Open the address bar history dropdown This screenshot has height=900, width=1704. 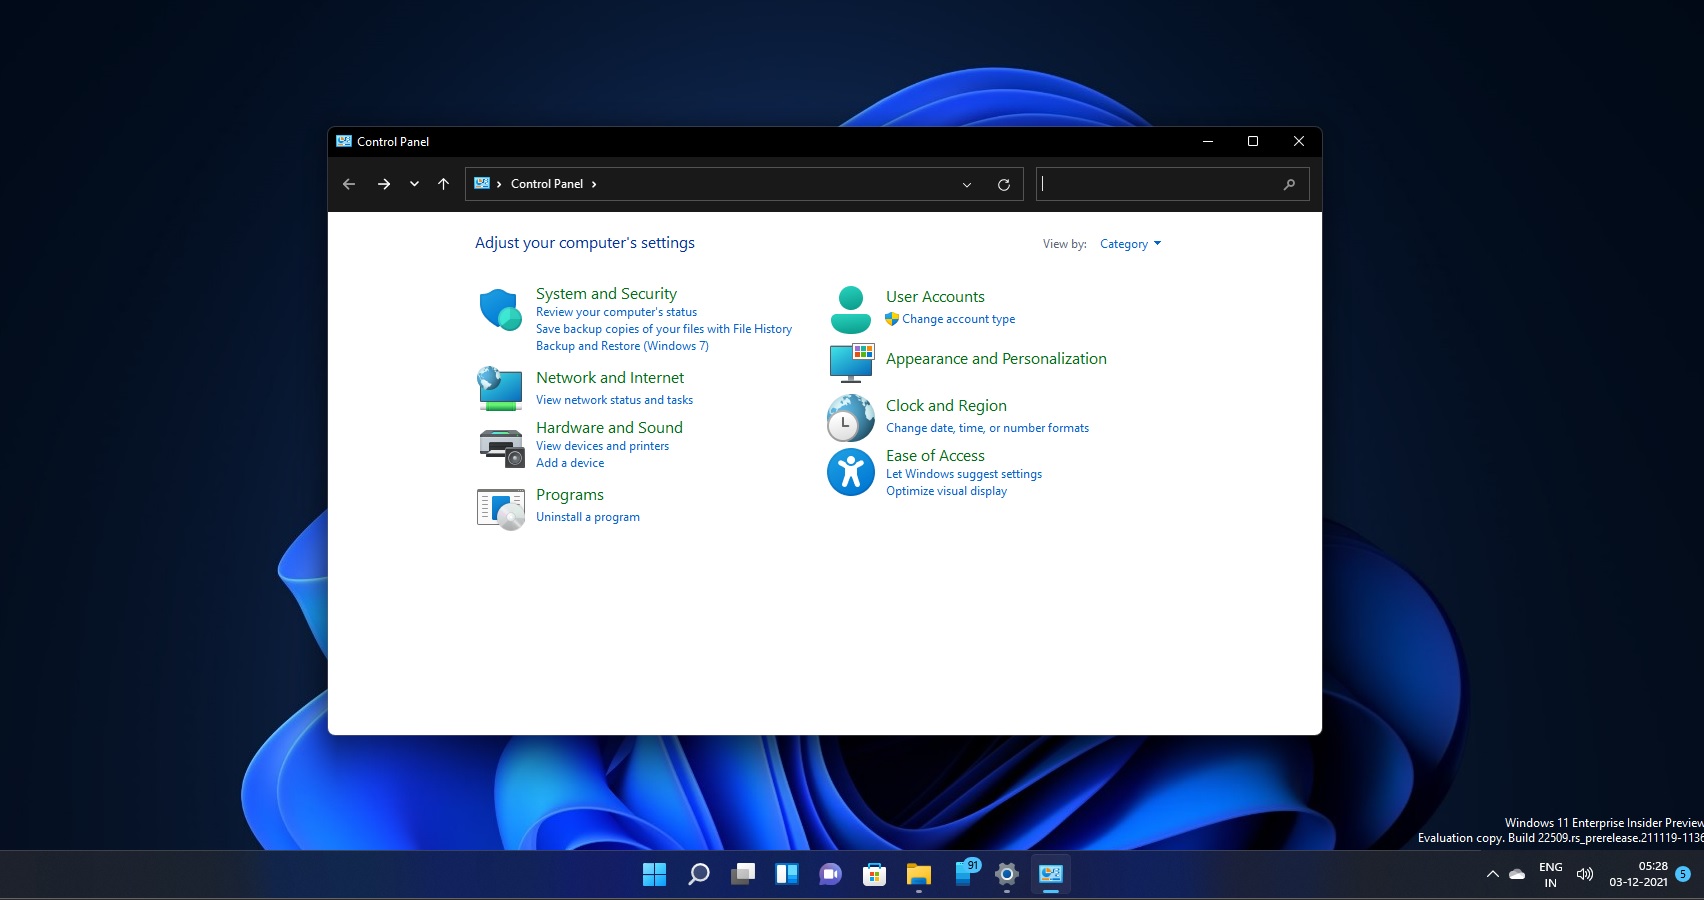click(966, 184)
